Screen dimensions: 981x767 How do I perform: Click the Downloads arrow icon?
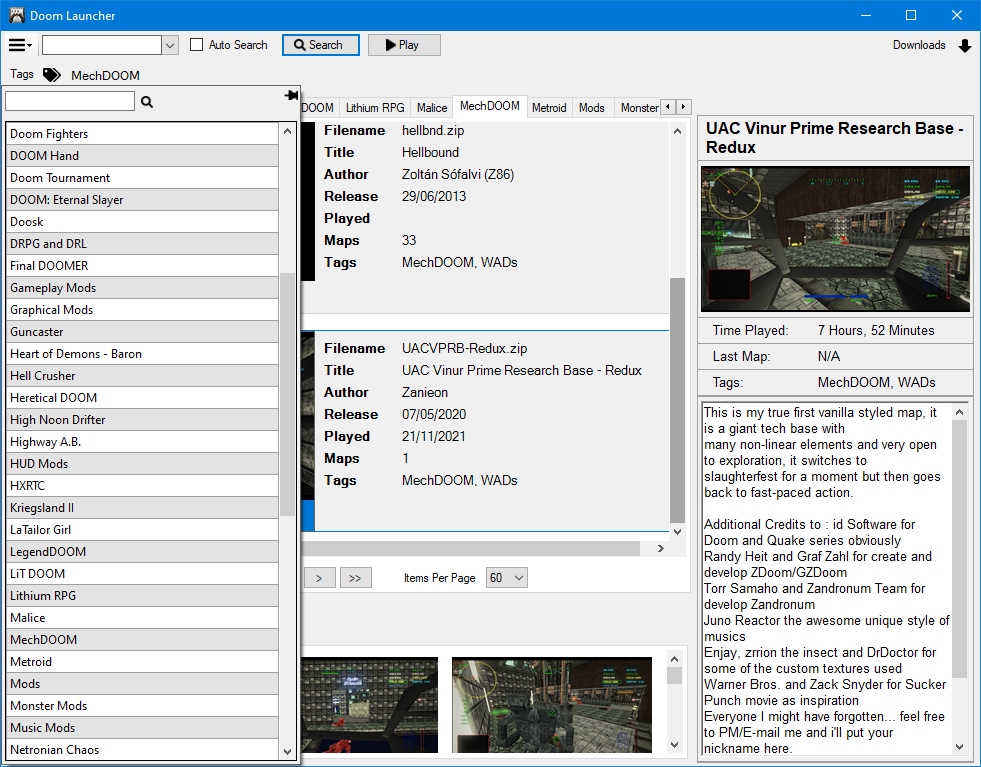coord(964,46)
